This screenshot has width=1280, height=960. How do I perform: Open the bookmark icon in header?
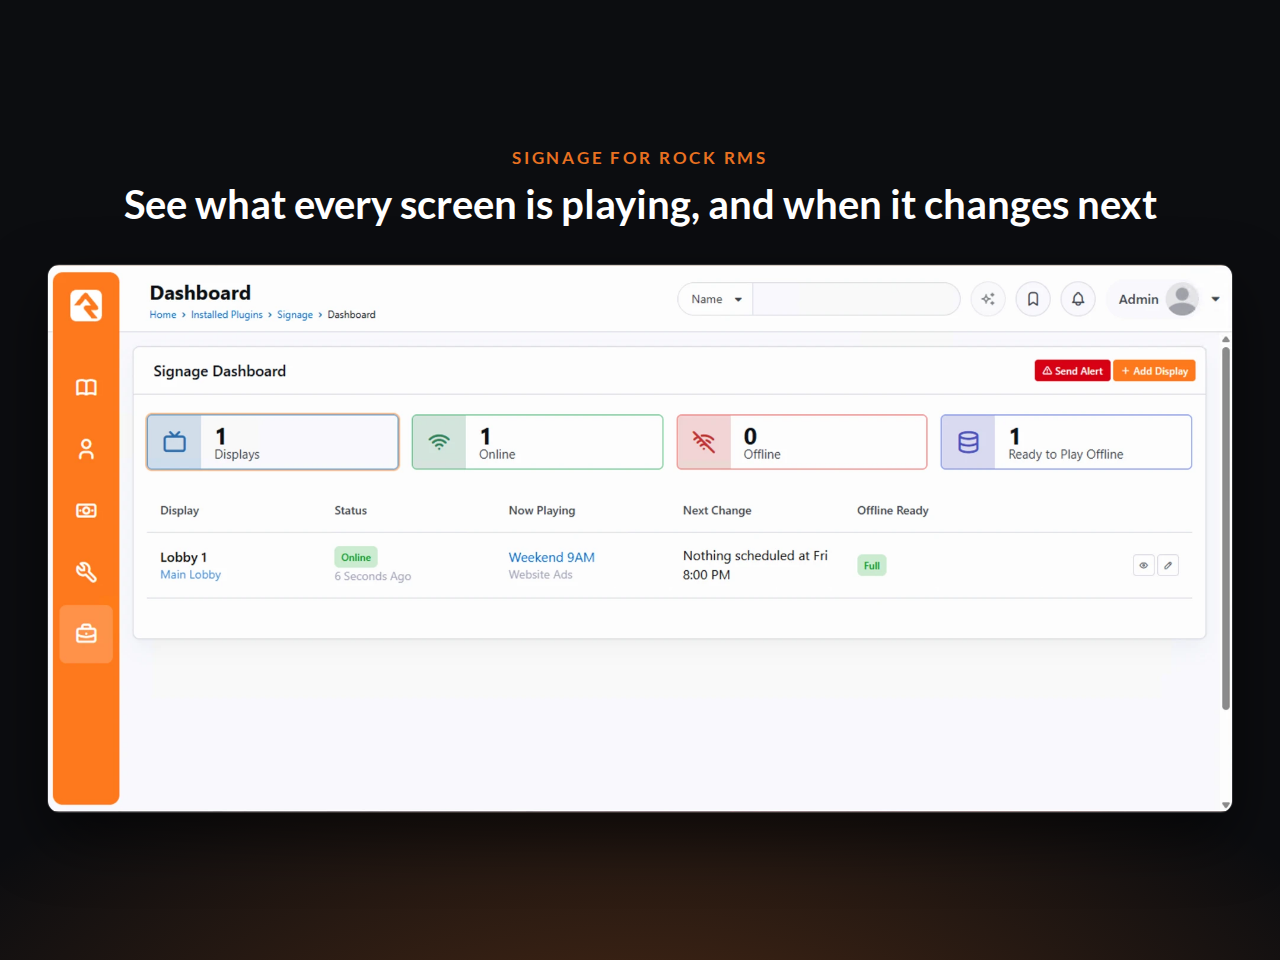[x=1033, y=299]
